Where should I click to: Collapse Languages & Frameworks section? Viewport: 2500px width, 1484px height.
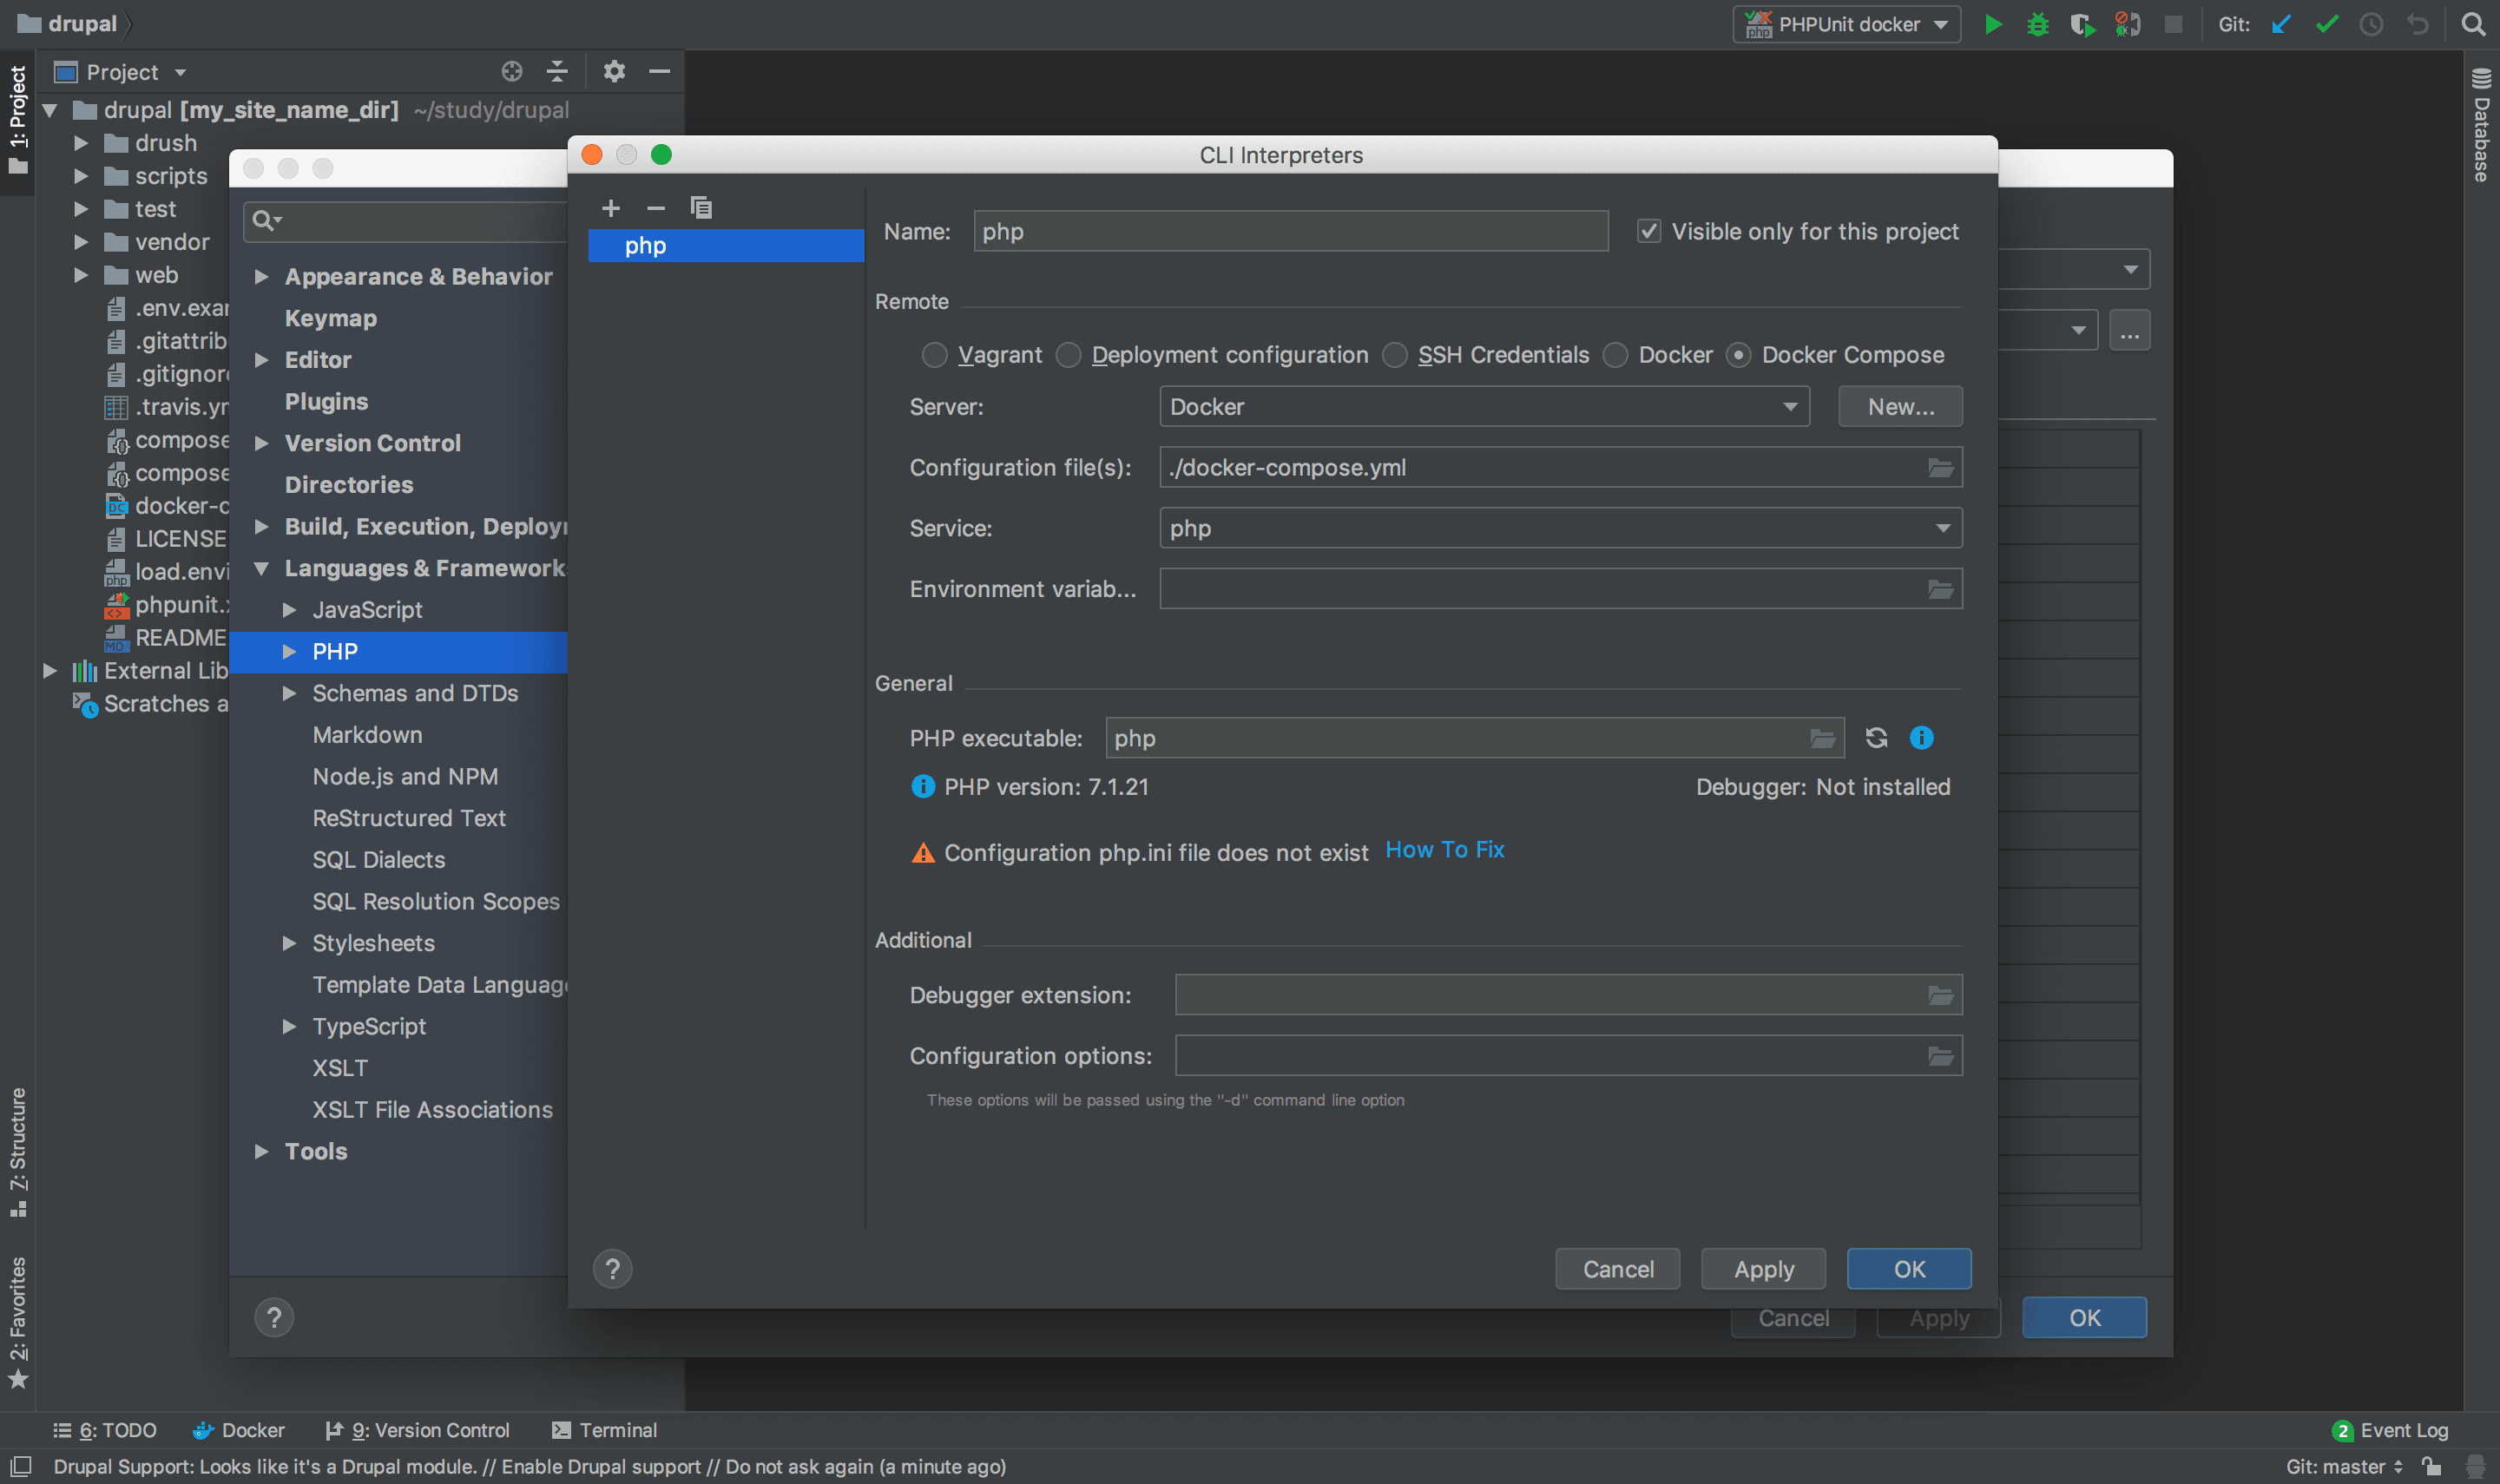click(x=261, y=569)
